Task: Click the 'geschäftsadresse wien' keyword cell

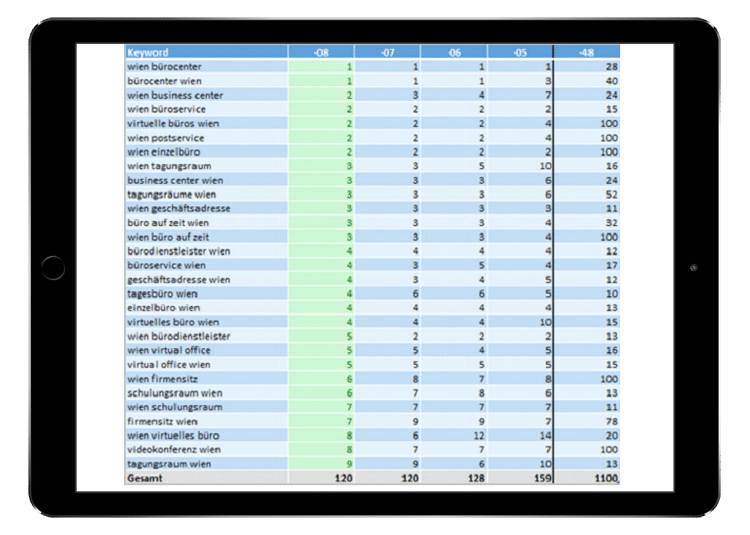Action: 205,280
